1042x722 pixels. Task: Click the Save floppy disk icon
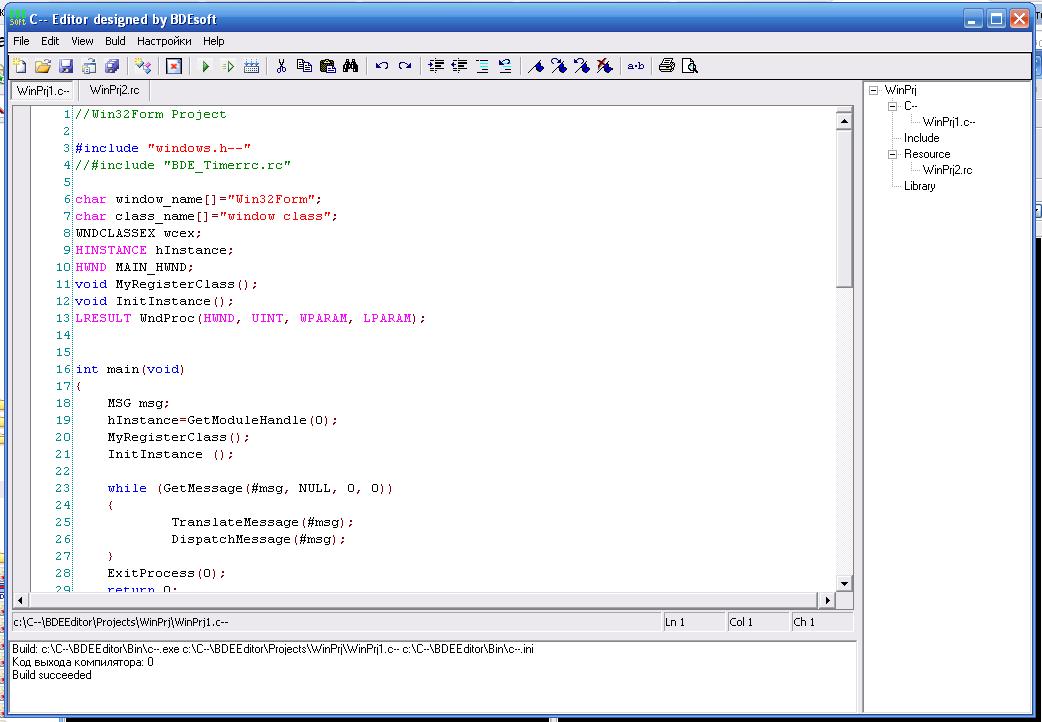point(65,66)
